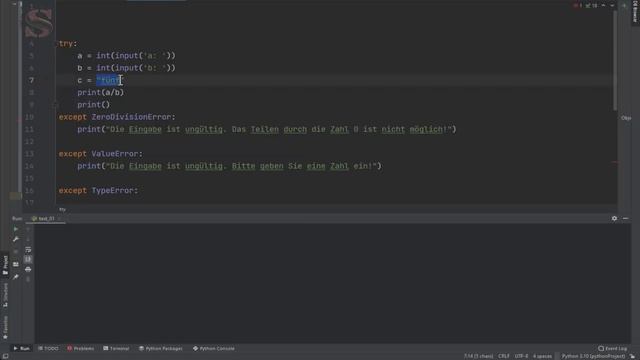
Task: Change the 4 spaces indent setting
Action: pos(542,356)
